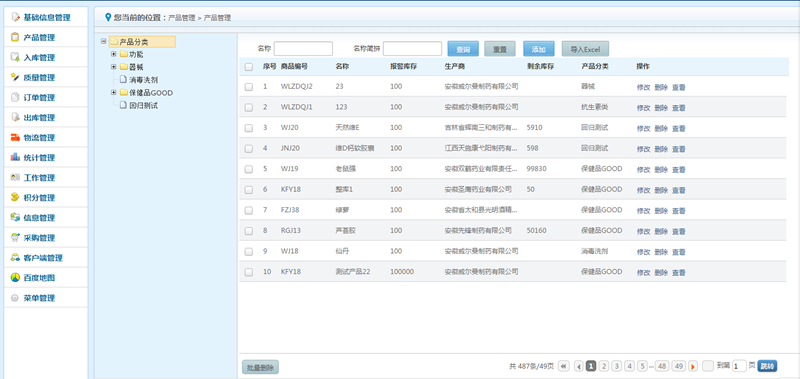Image resolution: width=800 pixels, height=379 pixels.
Task: Click the 统计管理 bar chart icon
Action: point(15,158)
